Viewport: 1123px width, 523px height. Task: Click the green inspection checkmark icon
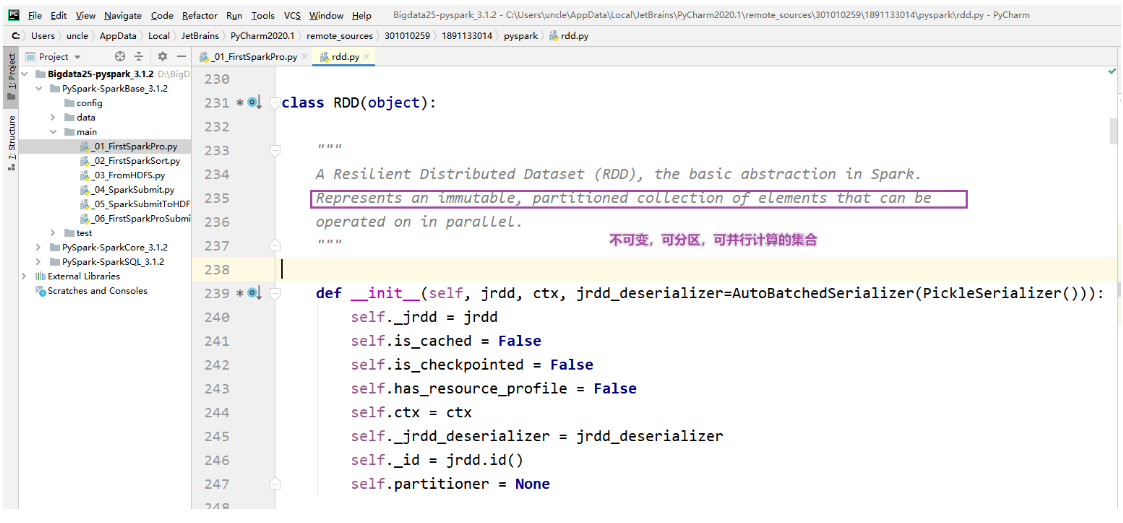tap(1112, 72)
